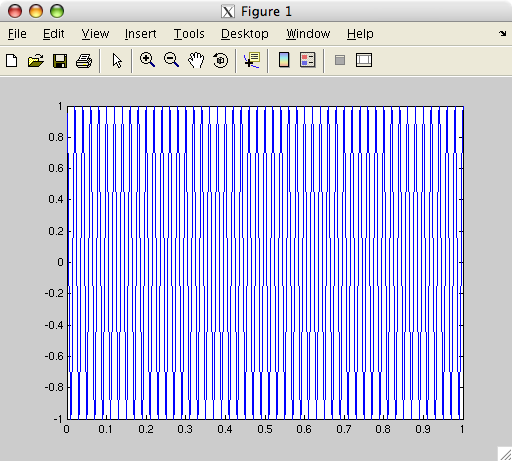Click the dock figure arrow at menu bar end

point(502,33)
